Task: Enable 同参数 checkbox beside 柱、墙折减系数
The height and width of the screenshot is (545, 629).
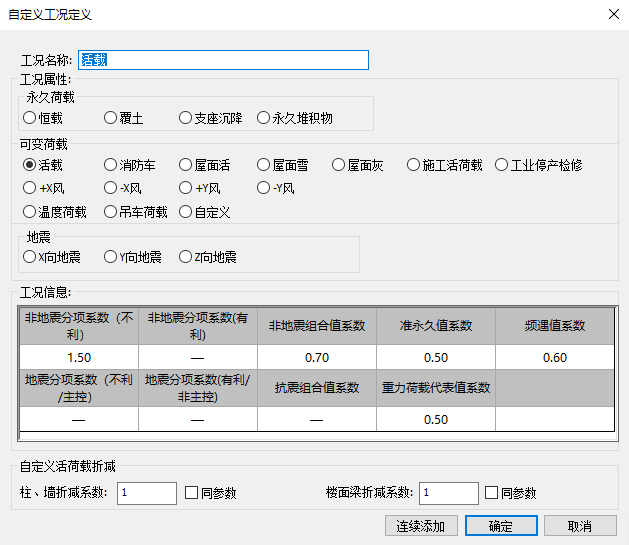Action: pos(192,493)
